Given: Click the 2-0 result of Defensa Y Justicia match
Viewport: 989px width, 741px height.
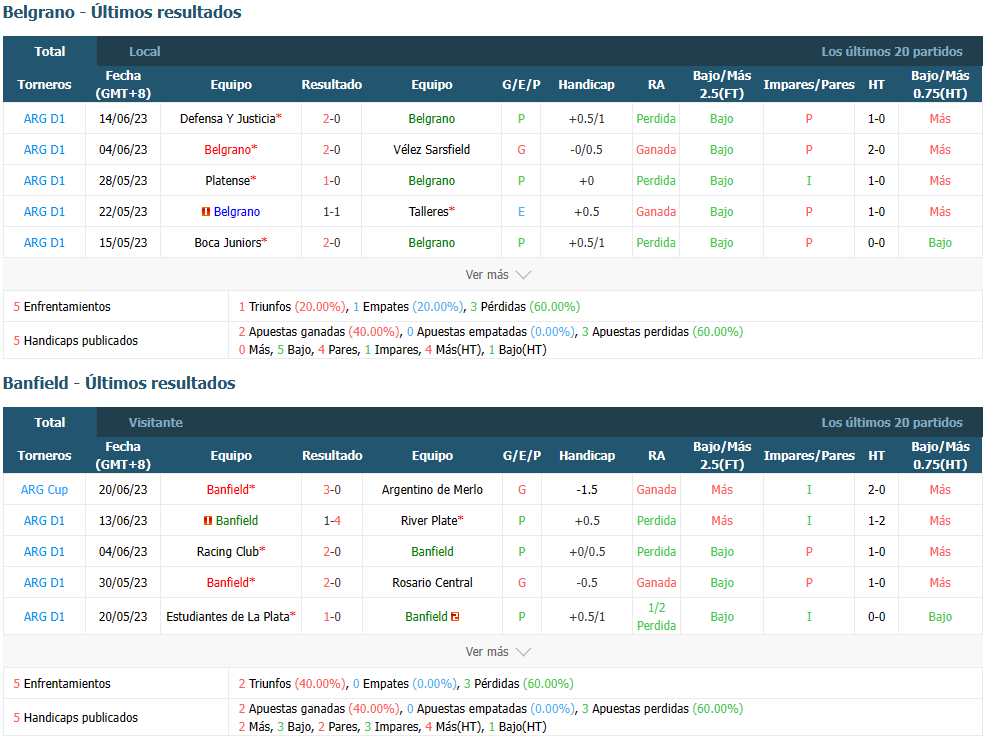Looking at the screenshot, I should point(332,119).
